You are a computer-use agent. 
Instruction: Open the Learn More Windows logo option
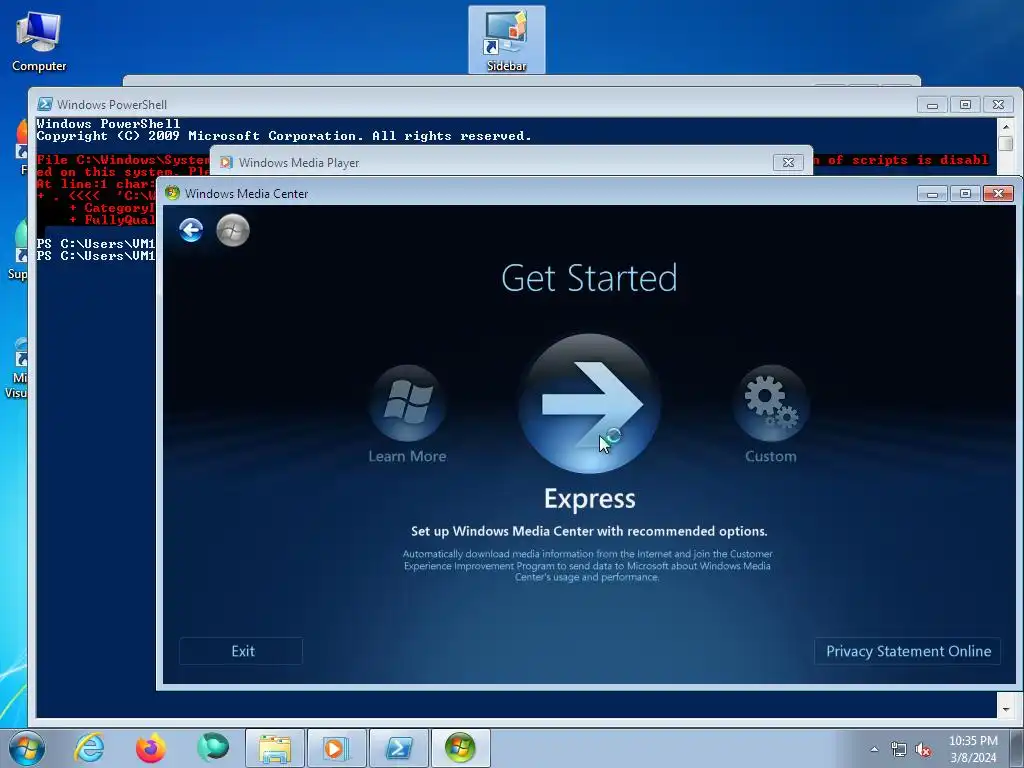point(408,403)
